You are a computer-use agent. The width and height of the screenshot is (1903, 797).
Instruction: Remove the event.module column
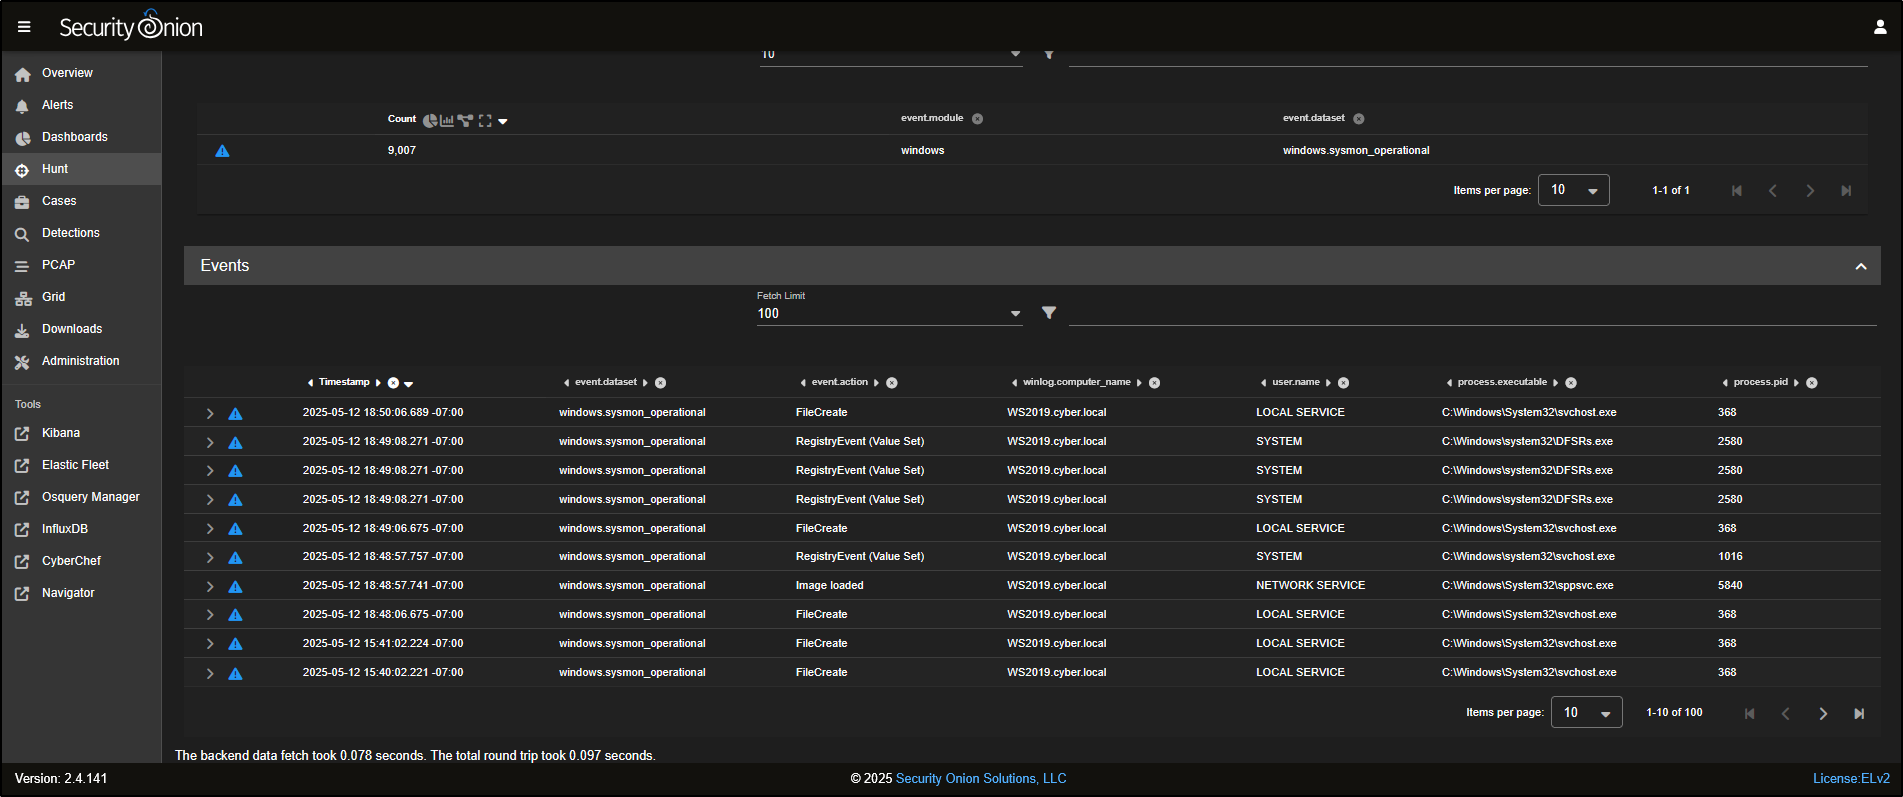(x=978, y=119)
